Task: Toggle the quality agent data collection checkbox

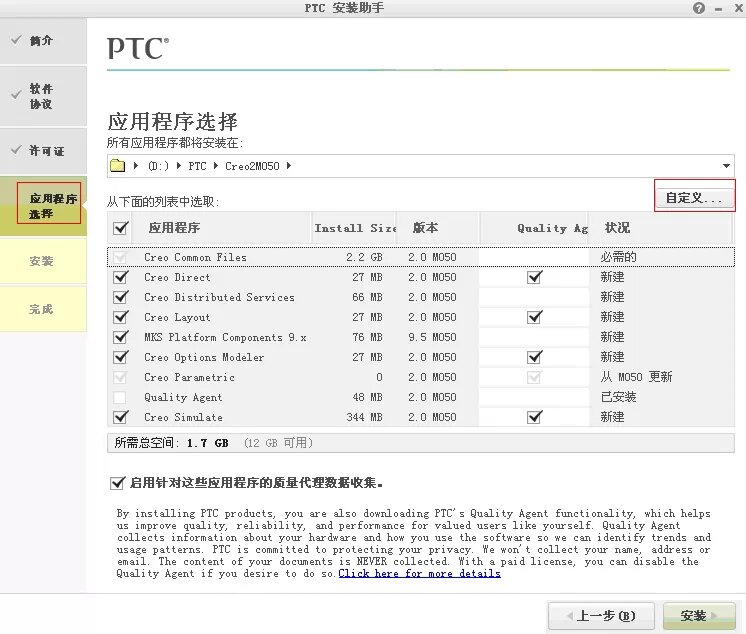Action: 117,483
